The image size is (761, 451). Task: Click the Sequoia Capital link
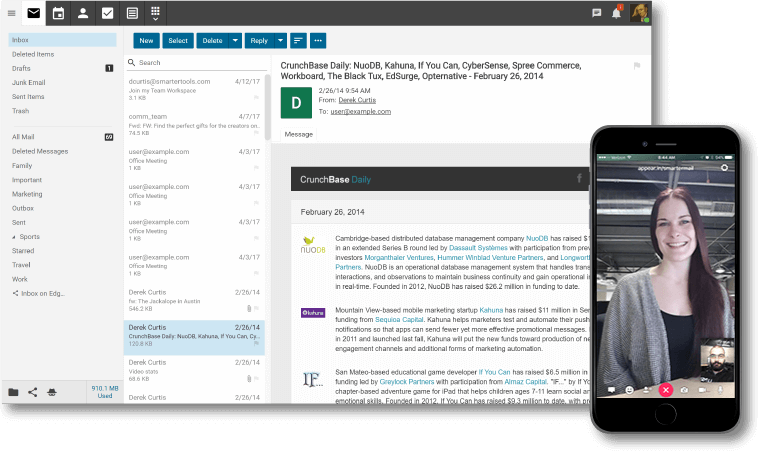pos(399,320)
